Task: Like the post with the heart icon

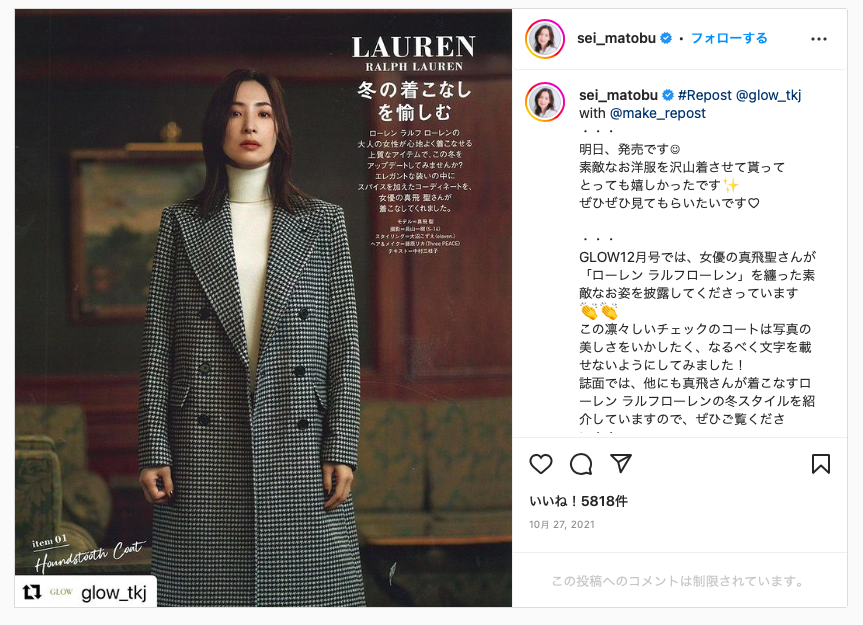Action: point(540,464)
